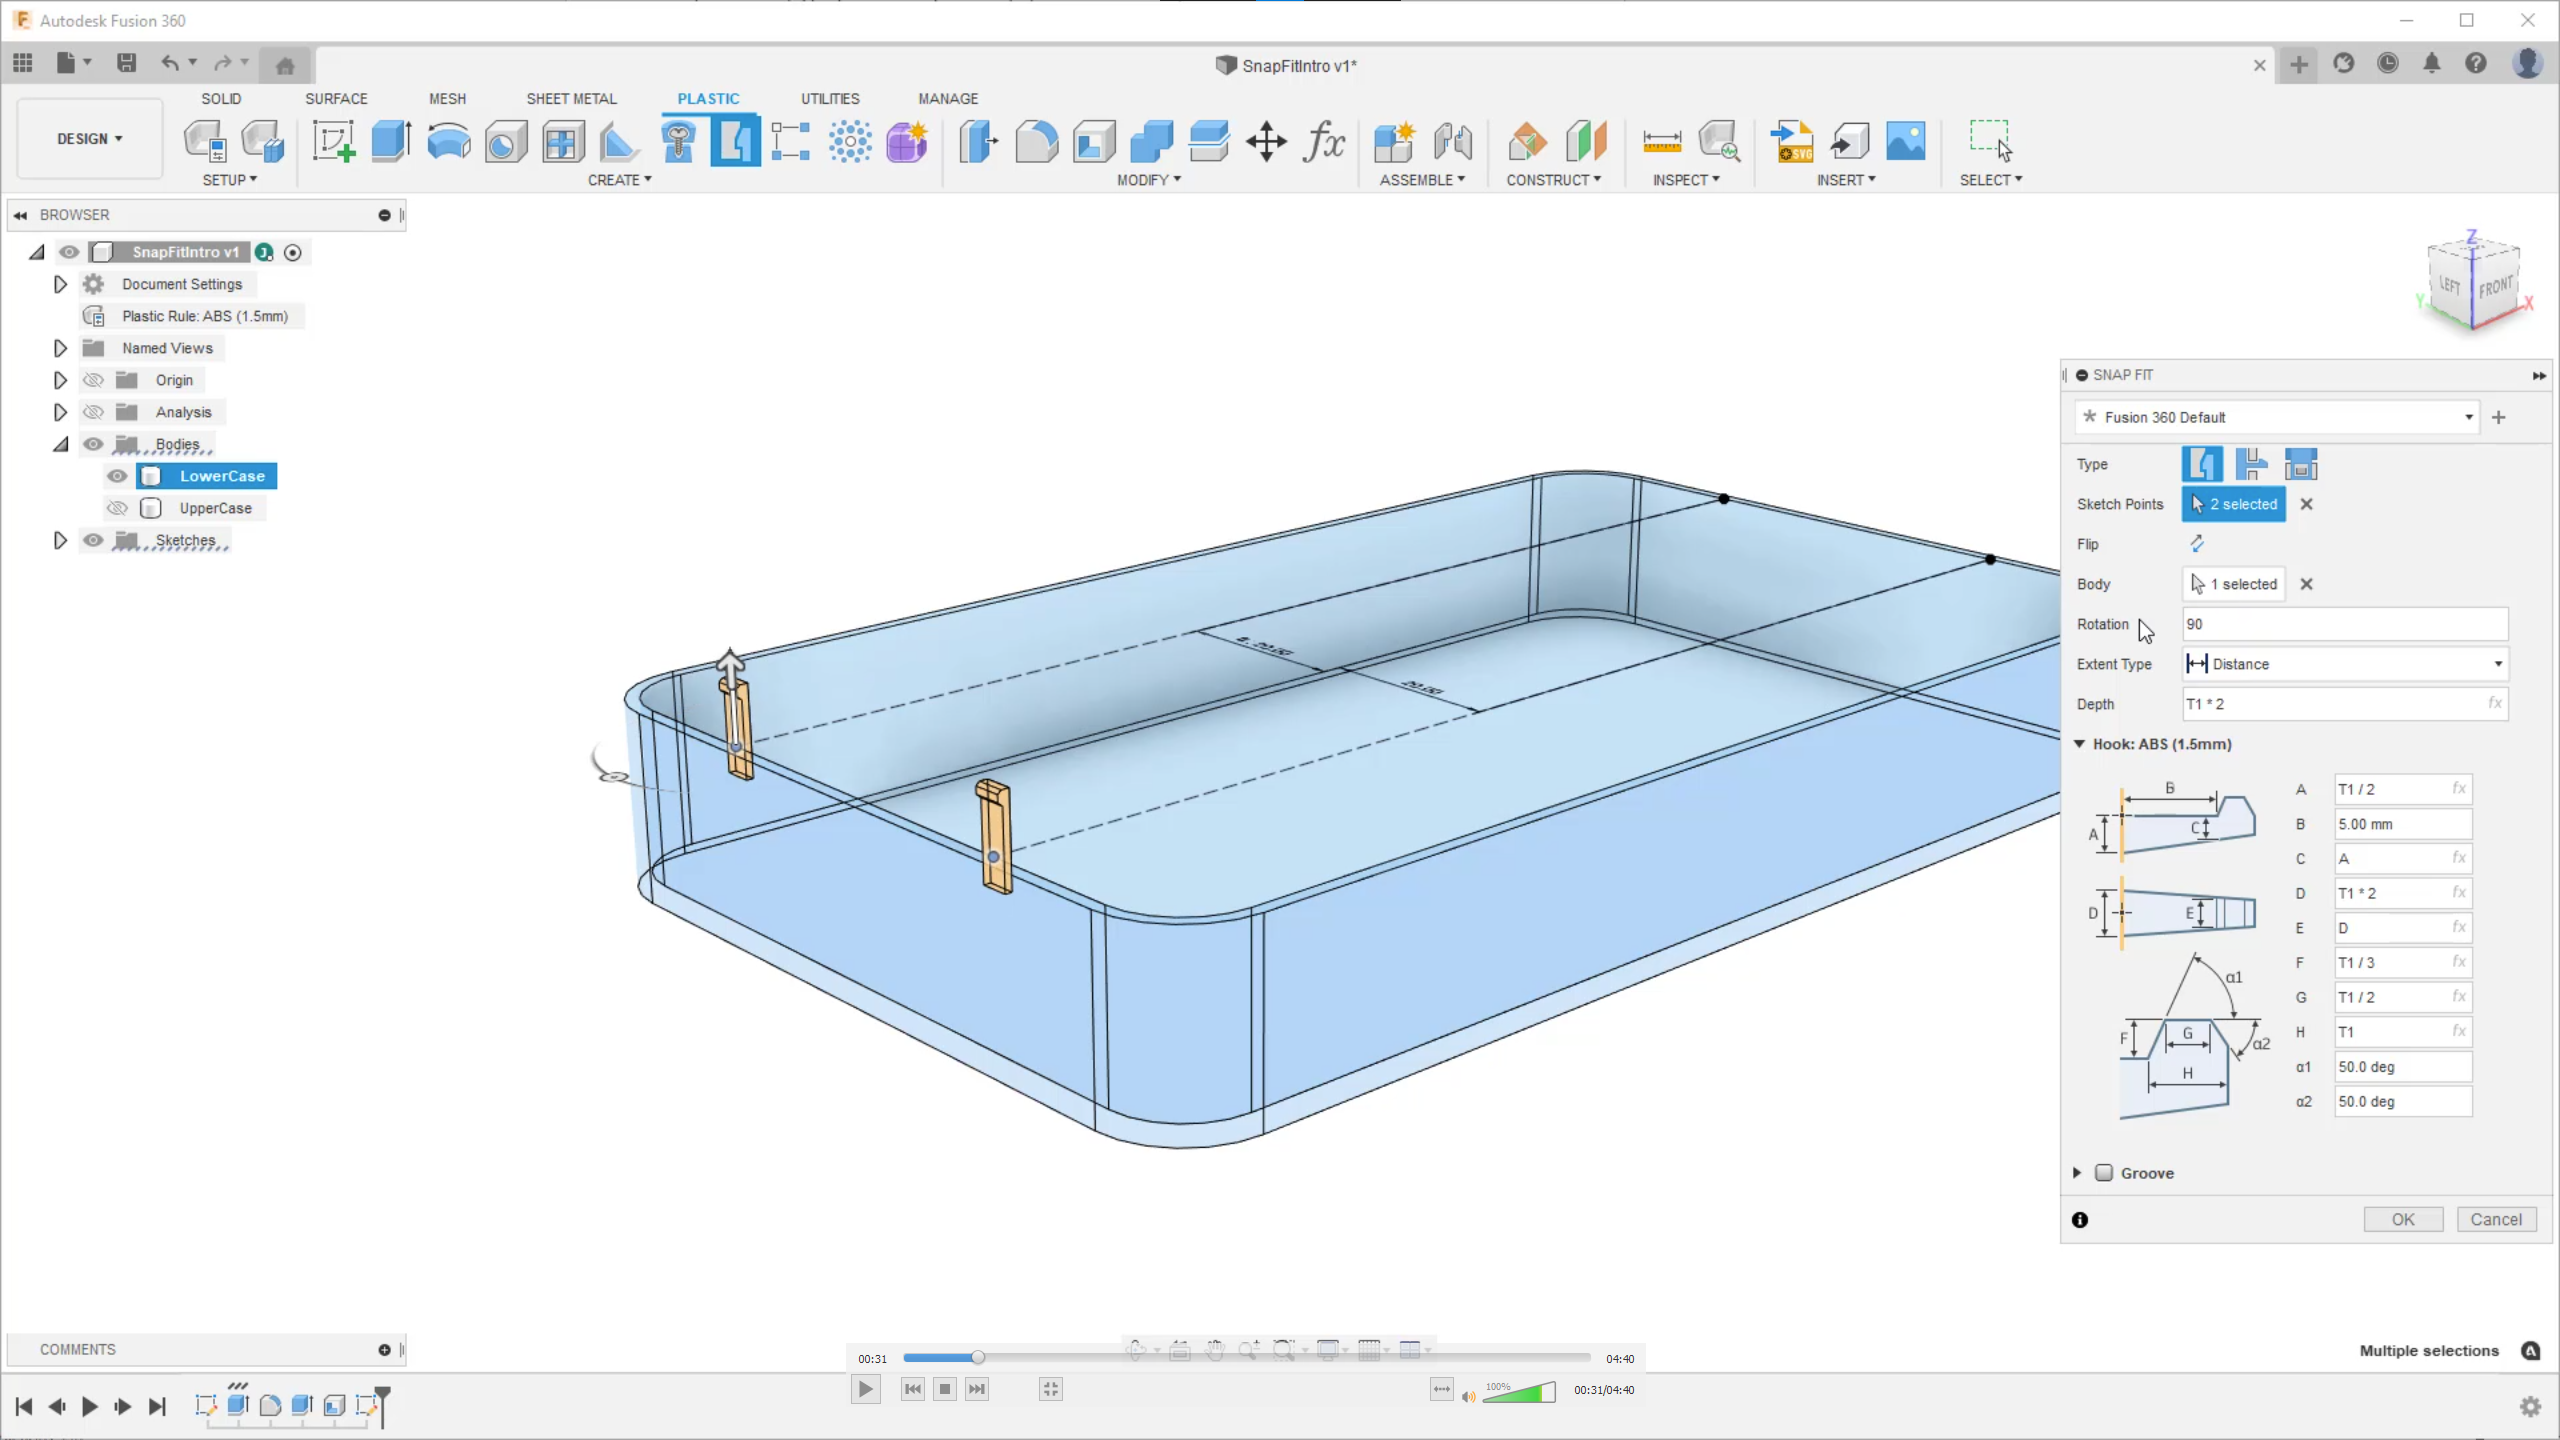Enable the Groove checkbox in Snap Fit
2560x1440 pixels.
tap(2104, 1172)
